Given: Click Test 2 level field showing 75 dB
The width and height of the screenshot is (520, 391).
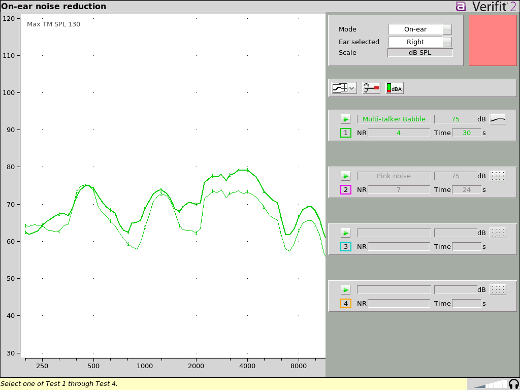Looking at the screenshot, I should tap(456, 176).
